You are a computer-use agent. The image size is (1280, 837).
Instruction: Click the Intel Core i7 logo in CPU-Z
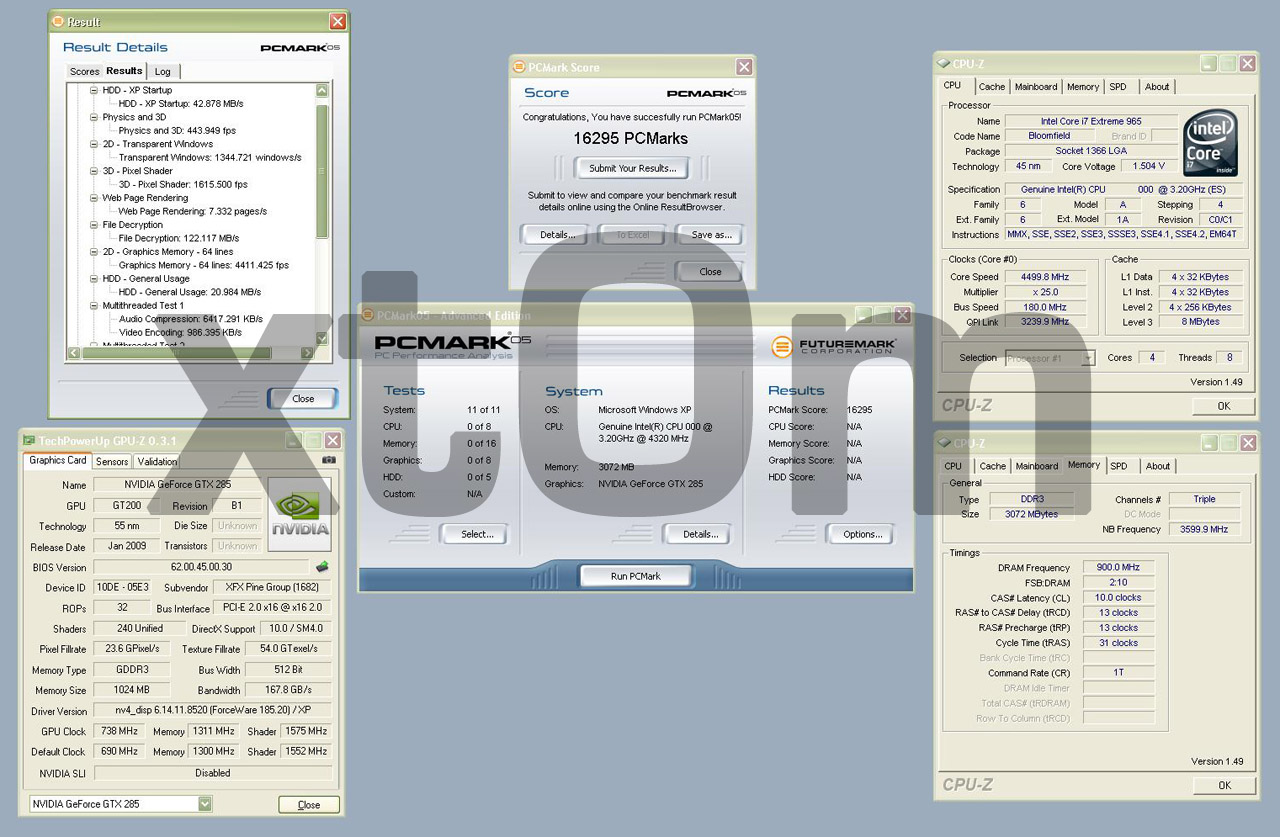click(1211, 143)
